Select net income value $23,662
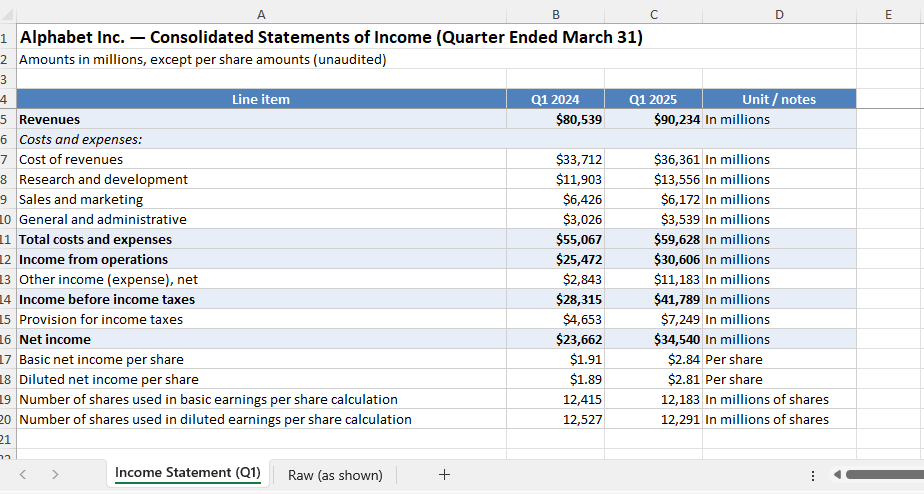 (555, 340)
